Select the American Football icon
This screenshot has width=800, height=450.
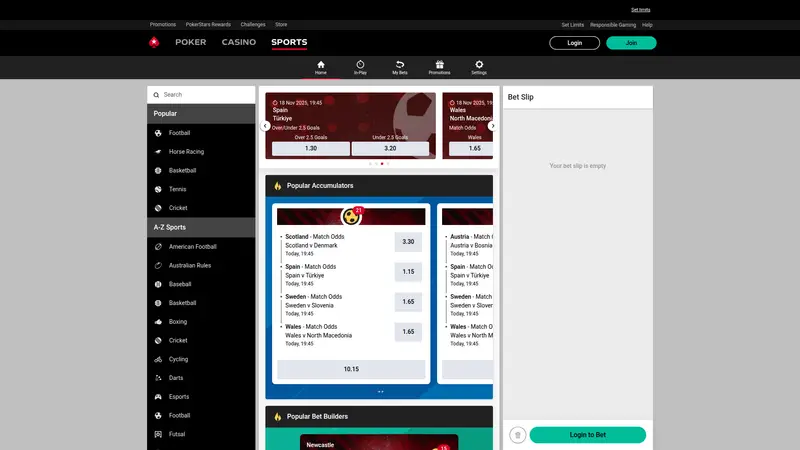pyautogui.click(x=158, y=246)
